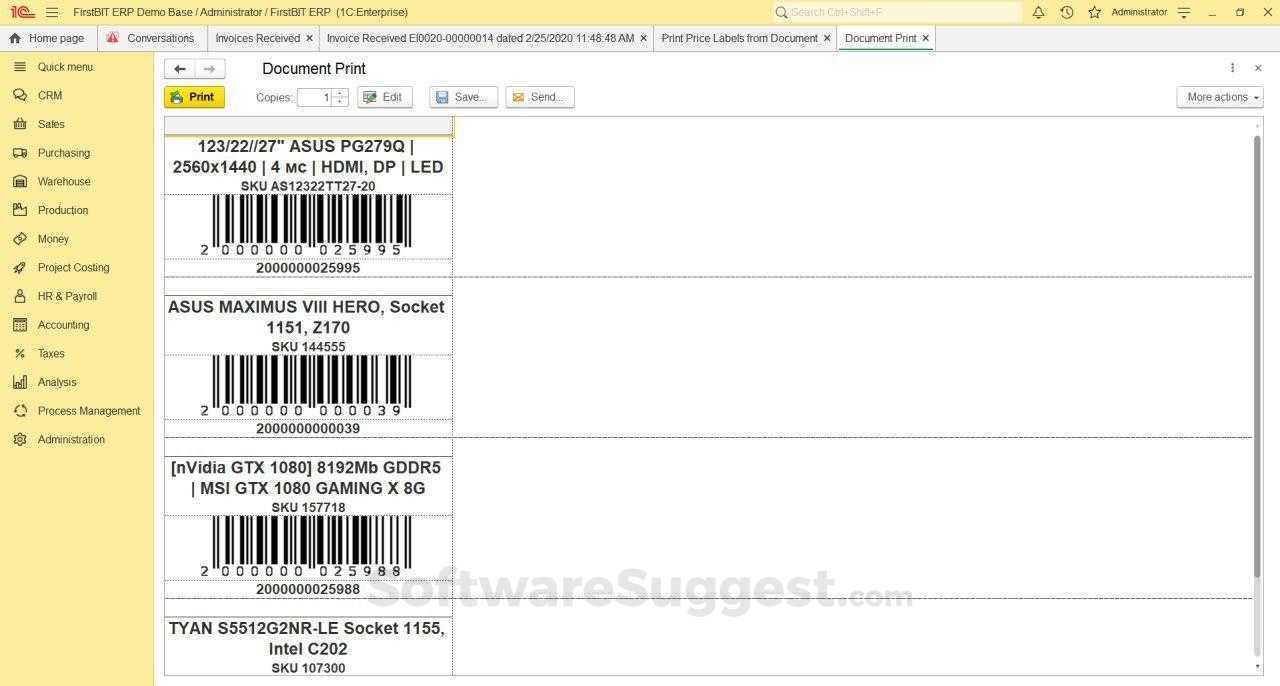
Task: Click scroll-down arrow of preview scrollbar
Action: [x=1257, y=667]
